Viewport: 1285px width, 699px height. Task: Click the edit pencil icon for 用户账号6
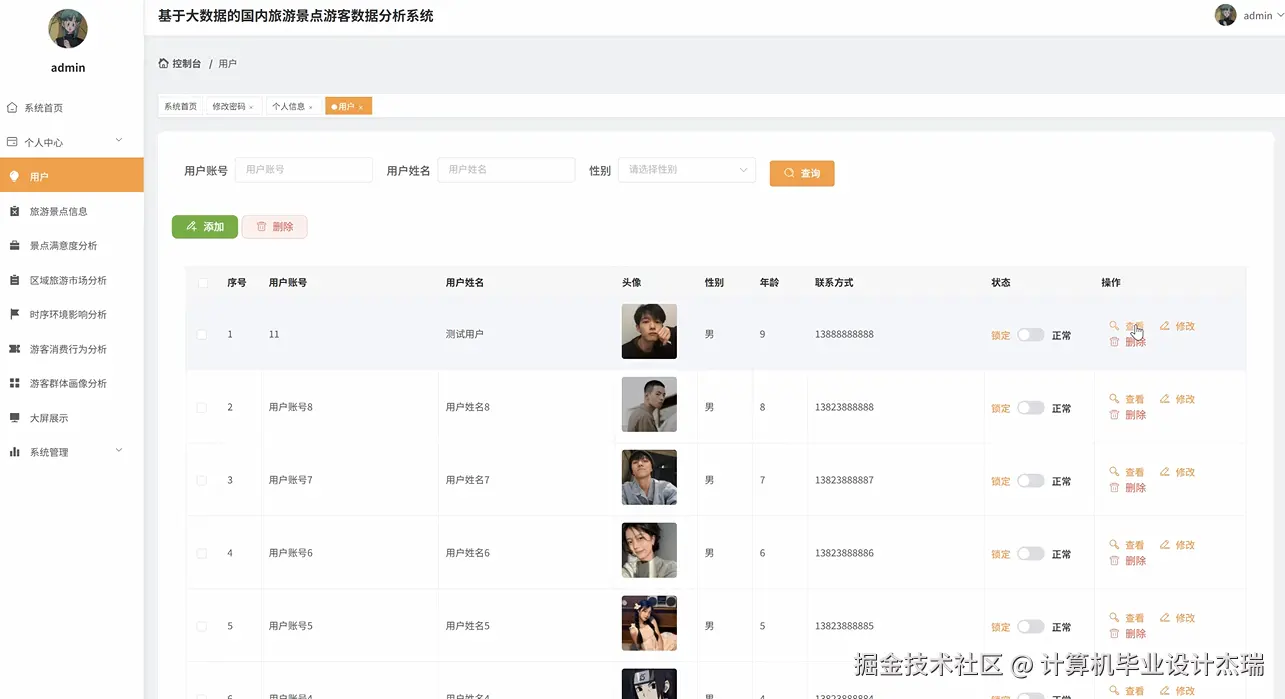1164,545
